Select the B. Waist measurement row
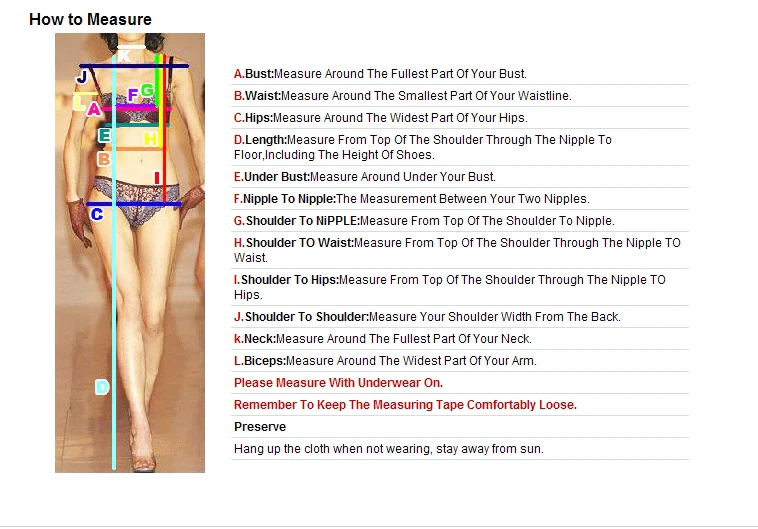Screen dimensions: 758x529 [x=460, y=96]
